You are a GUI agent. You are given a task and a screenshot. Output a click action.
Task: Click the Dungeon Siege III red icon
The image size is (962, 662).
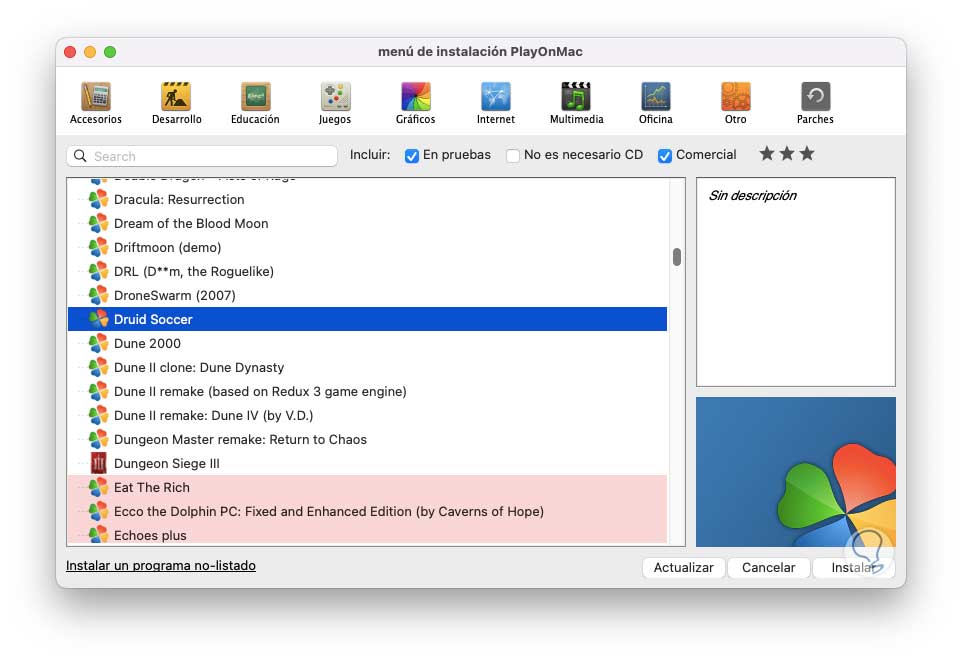(x=98, y=463)
